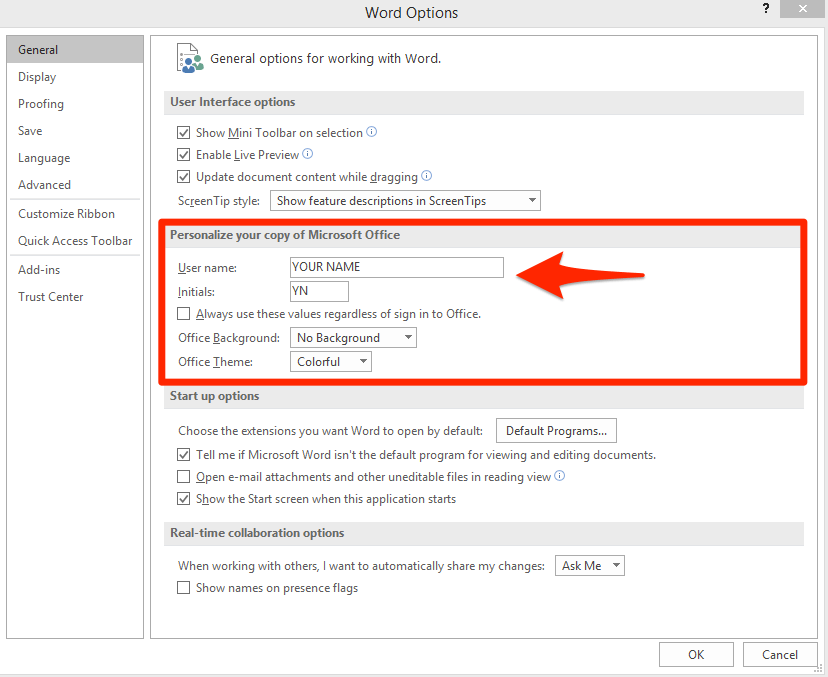Image resolution: width=828 pixels, height=677 pixels.
Task: Click the Personalize your copy of Microsoft Office heading
Action: pos(285,235)
